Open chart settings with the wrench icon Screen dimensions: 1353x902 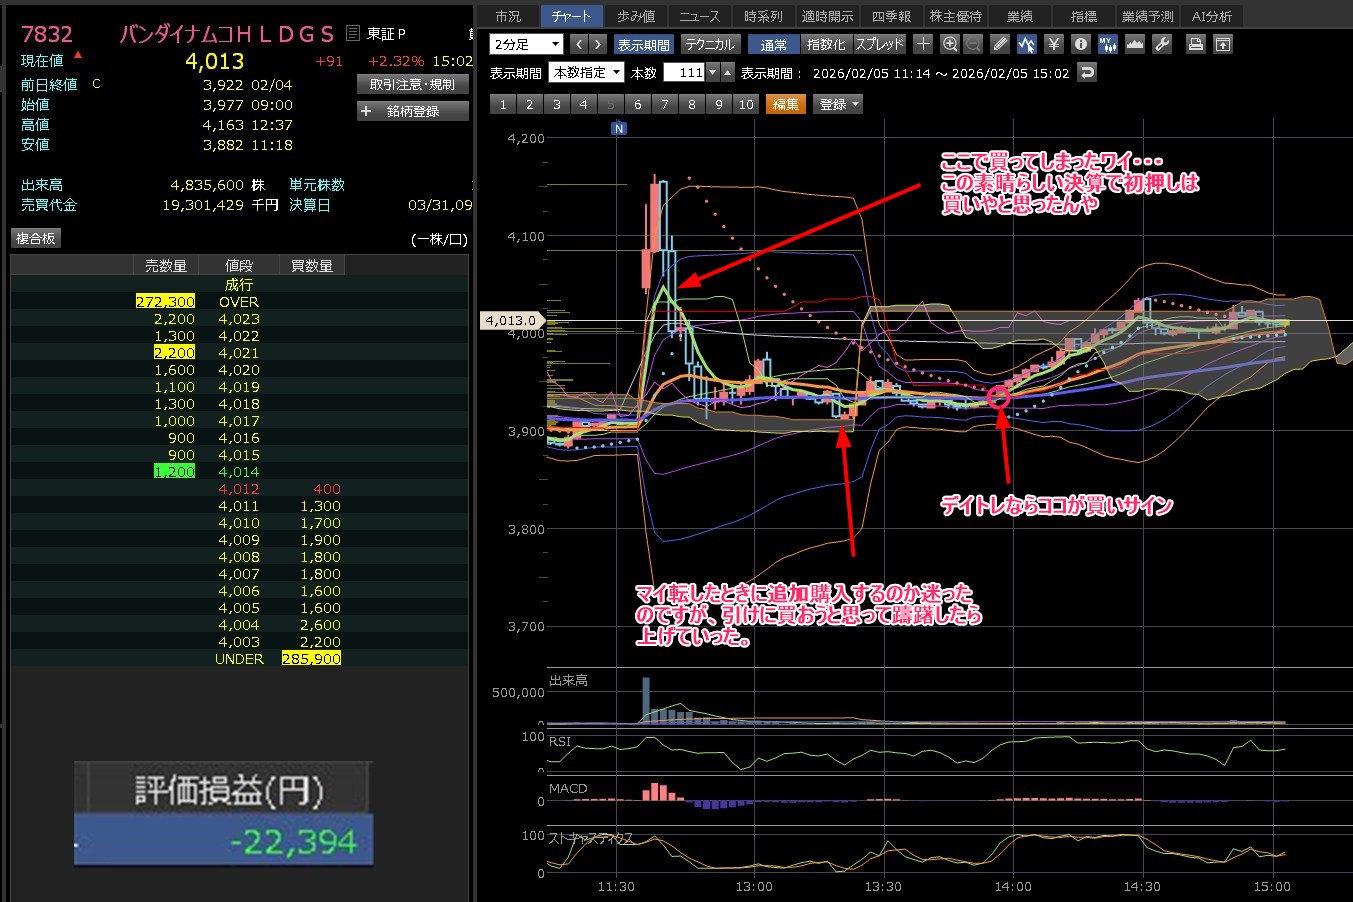1162,44
